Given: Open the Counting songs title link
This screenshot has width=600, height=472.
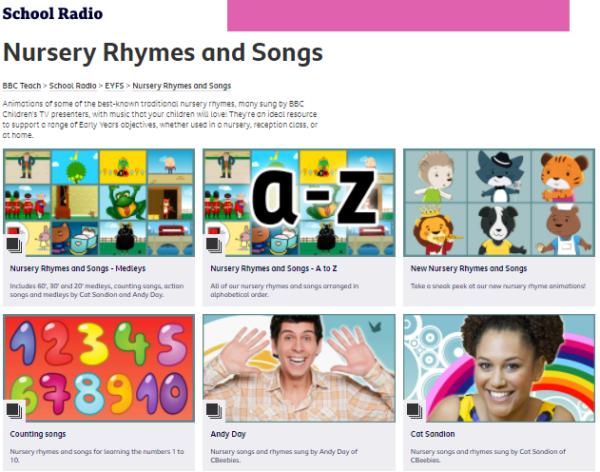Looking at the screenshot, I should 38,434.
